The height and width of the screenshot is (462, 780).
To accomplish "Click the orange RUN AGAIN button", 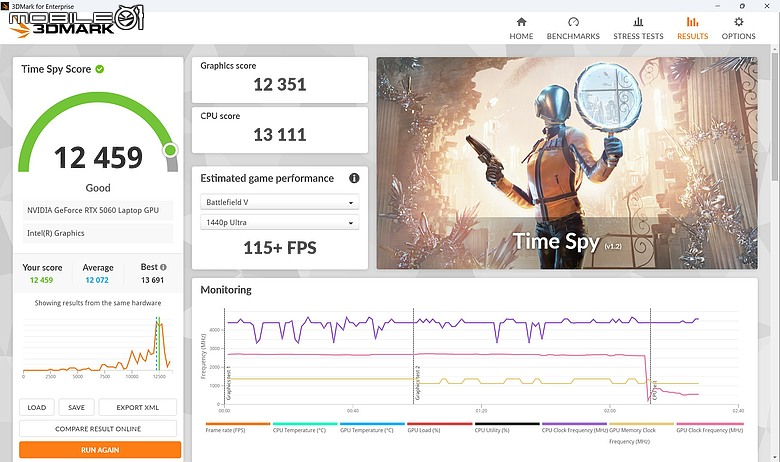I will coord(100,450).
